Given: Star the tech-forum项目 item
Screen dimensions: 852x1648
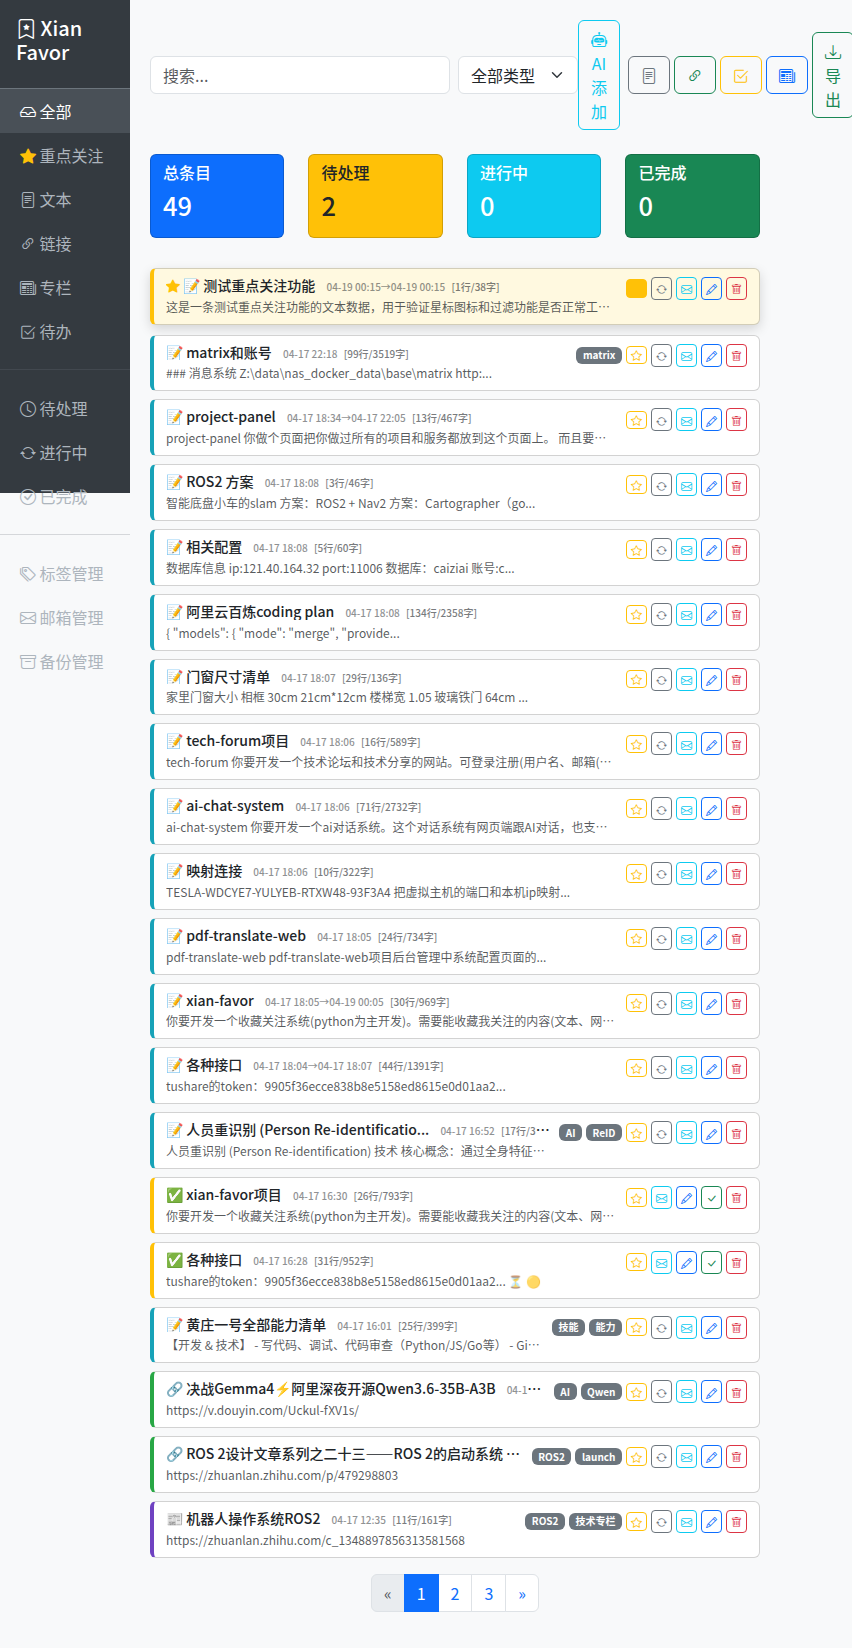Looking at the screenshot, I should (x=636, y=744).
